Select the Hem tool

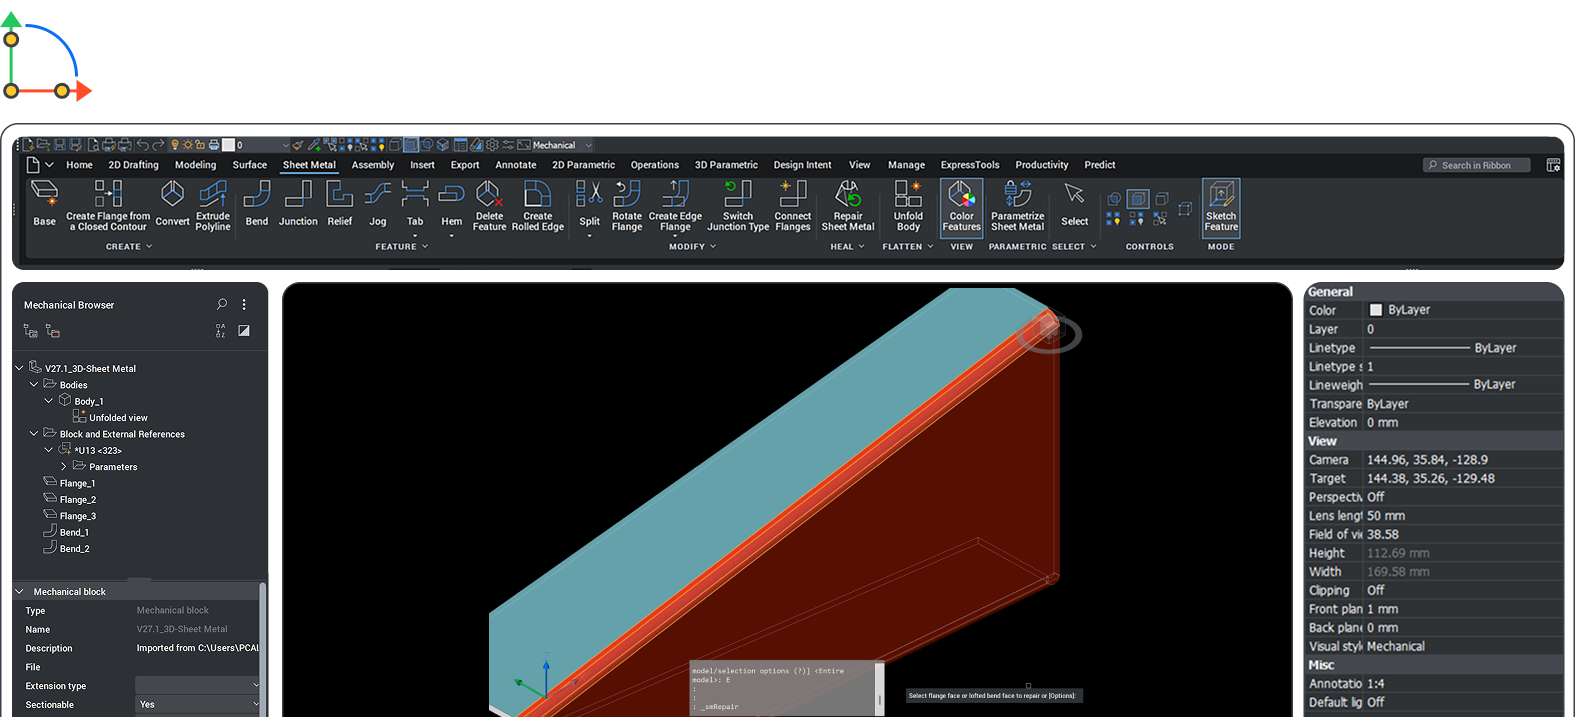[x=452, y=206]
